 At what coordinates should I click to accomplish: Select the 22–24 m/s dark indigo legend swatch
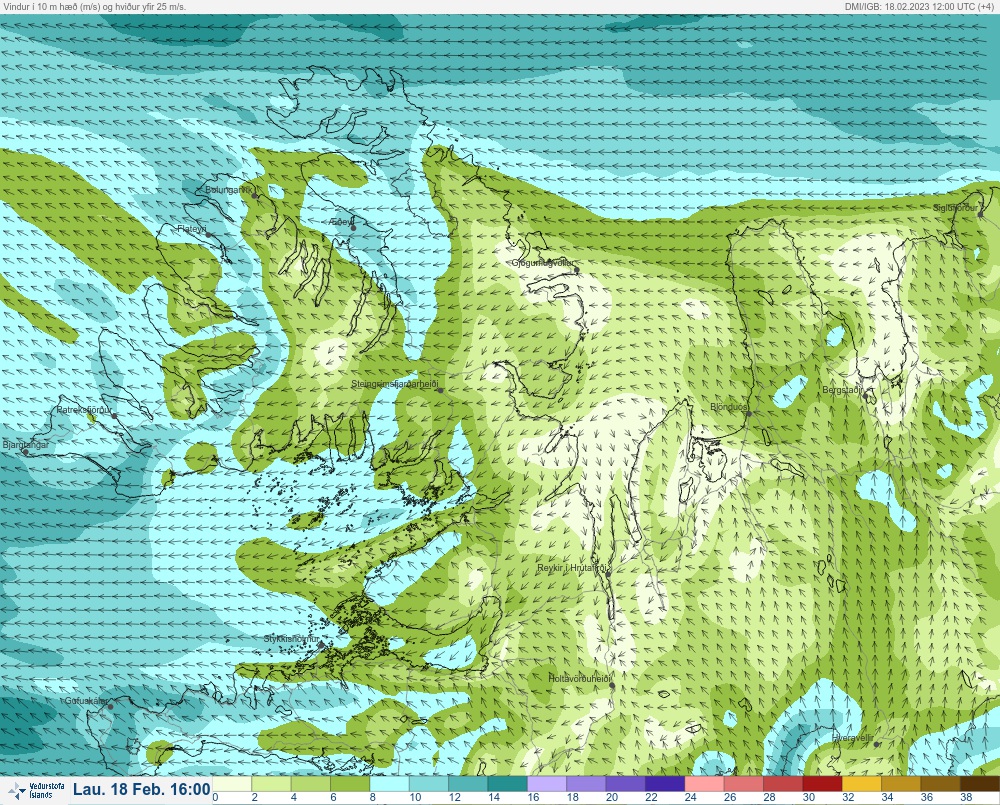(665, 783)
